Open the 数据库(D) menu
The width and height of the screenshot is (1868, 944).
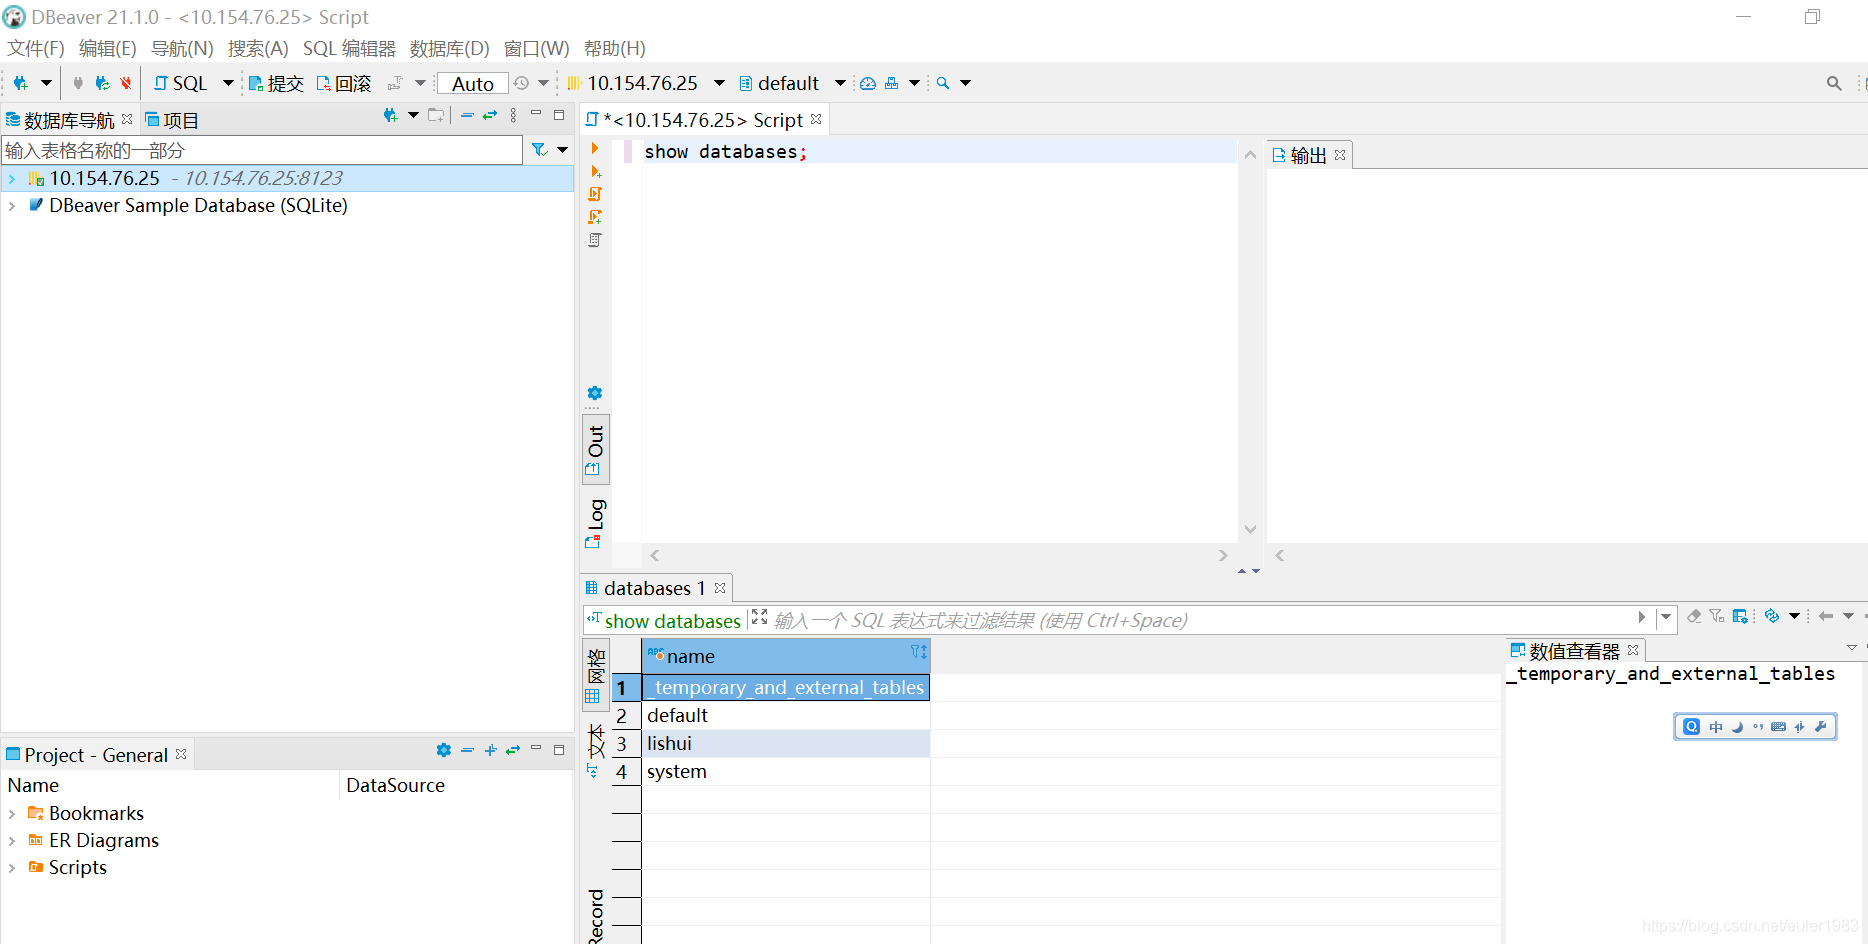pos(449,48)
